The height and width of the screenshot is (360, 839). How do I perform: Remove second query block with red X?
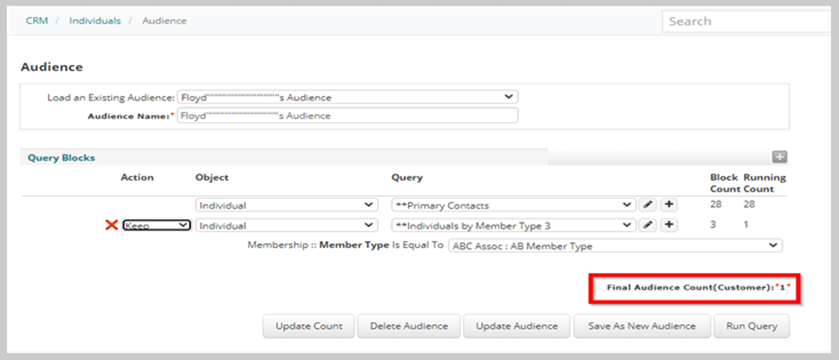111,225
